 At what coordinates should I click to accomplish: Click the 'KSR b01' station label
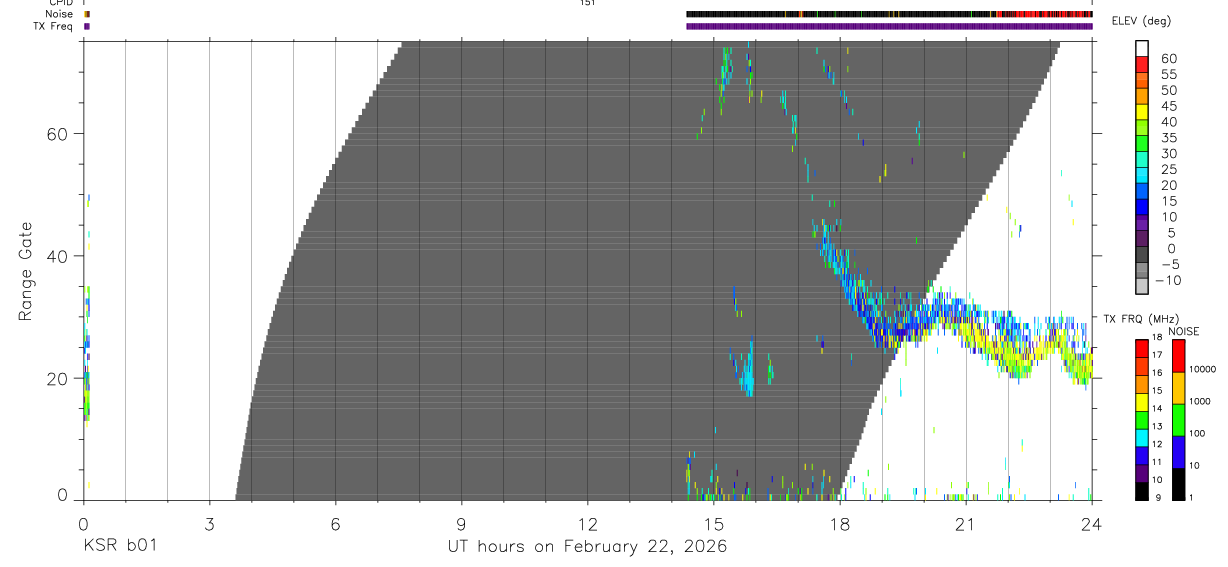(121, 546)
